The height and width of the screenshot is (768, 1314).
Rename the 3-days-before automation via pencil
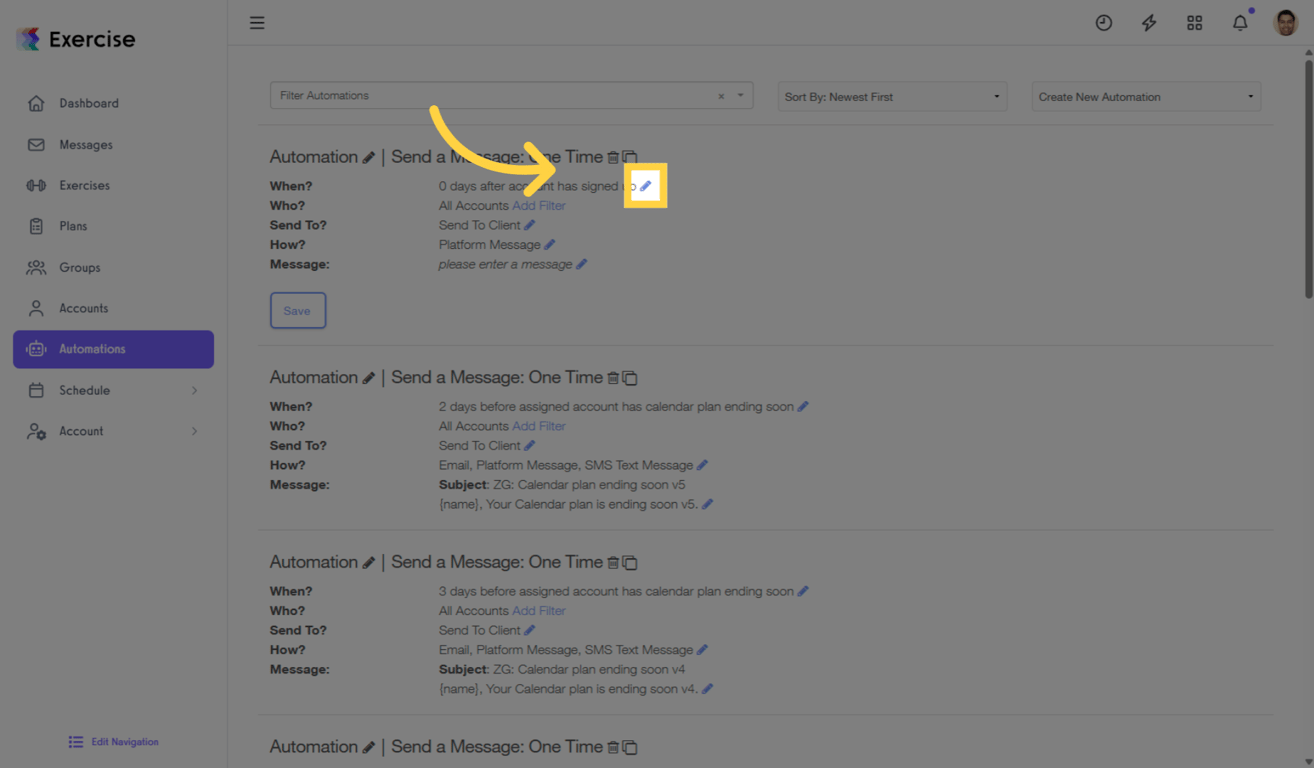click(369, 563)
